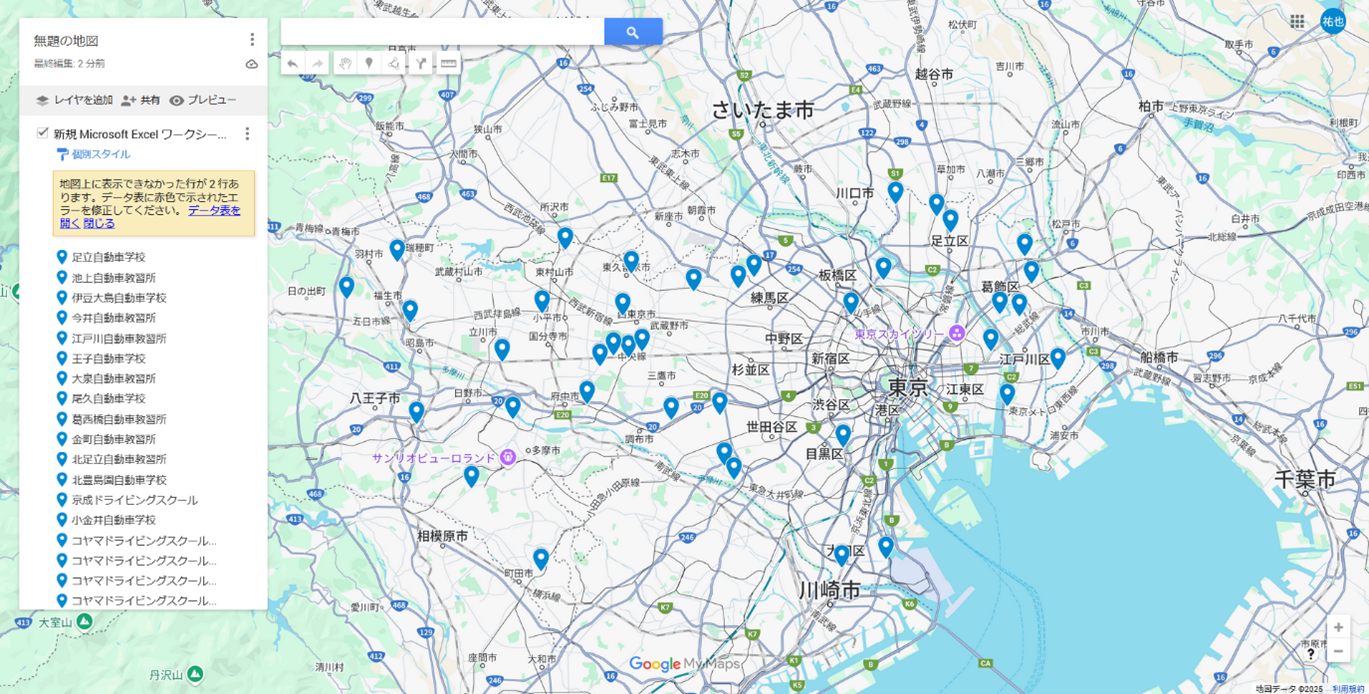Screen dimensions: 1369x694
Task: Click the サンリオピューロランド purple landmark icon
Action: [508, 458]
